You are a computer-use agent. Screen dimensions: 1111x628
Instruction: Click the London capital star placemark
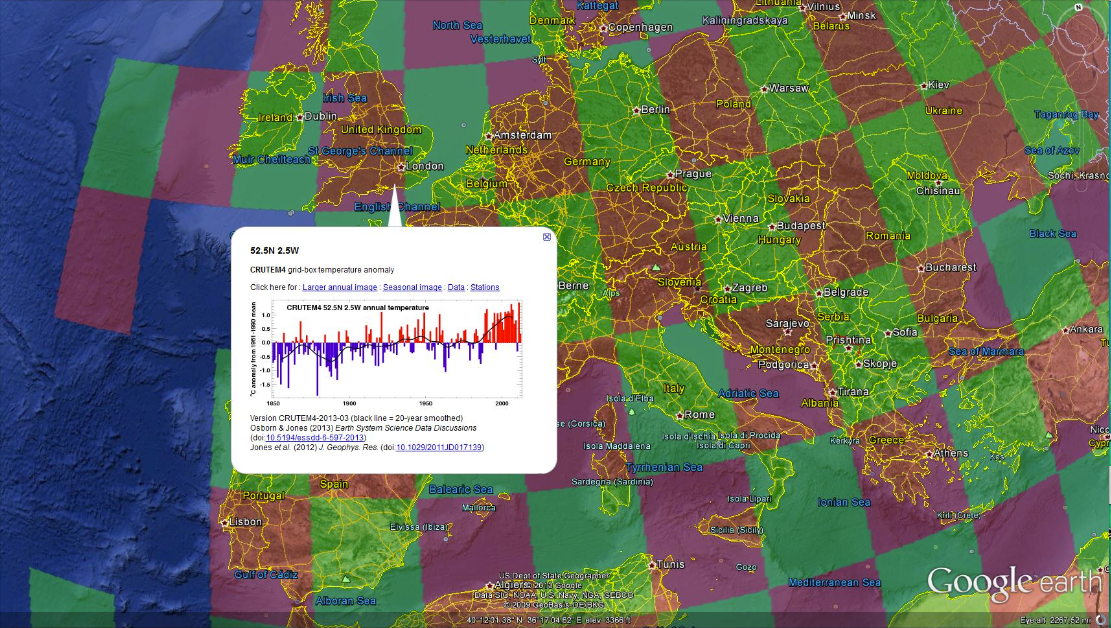(401, 167)
